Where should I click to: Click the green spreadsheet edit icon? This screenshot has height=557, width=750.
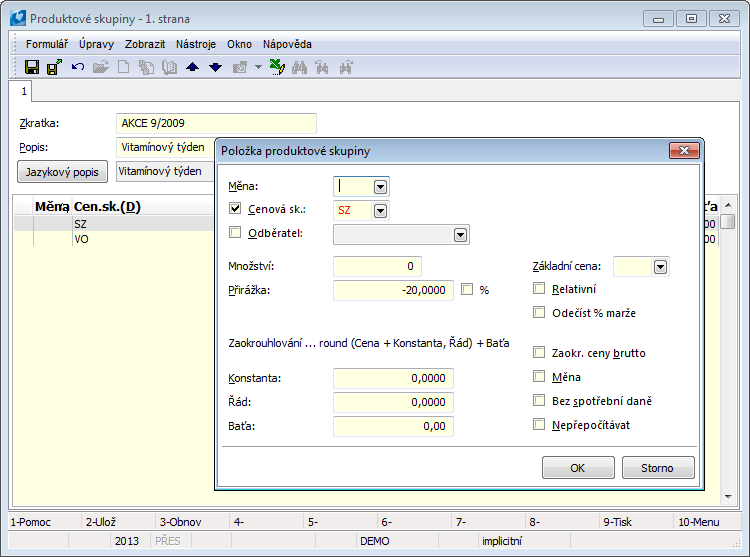pos(277,67)
